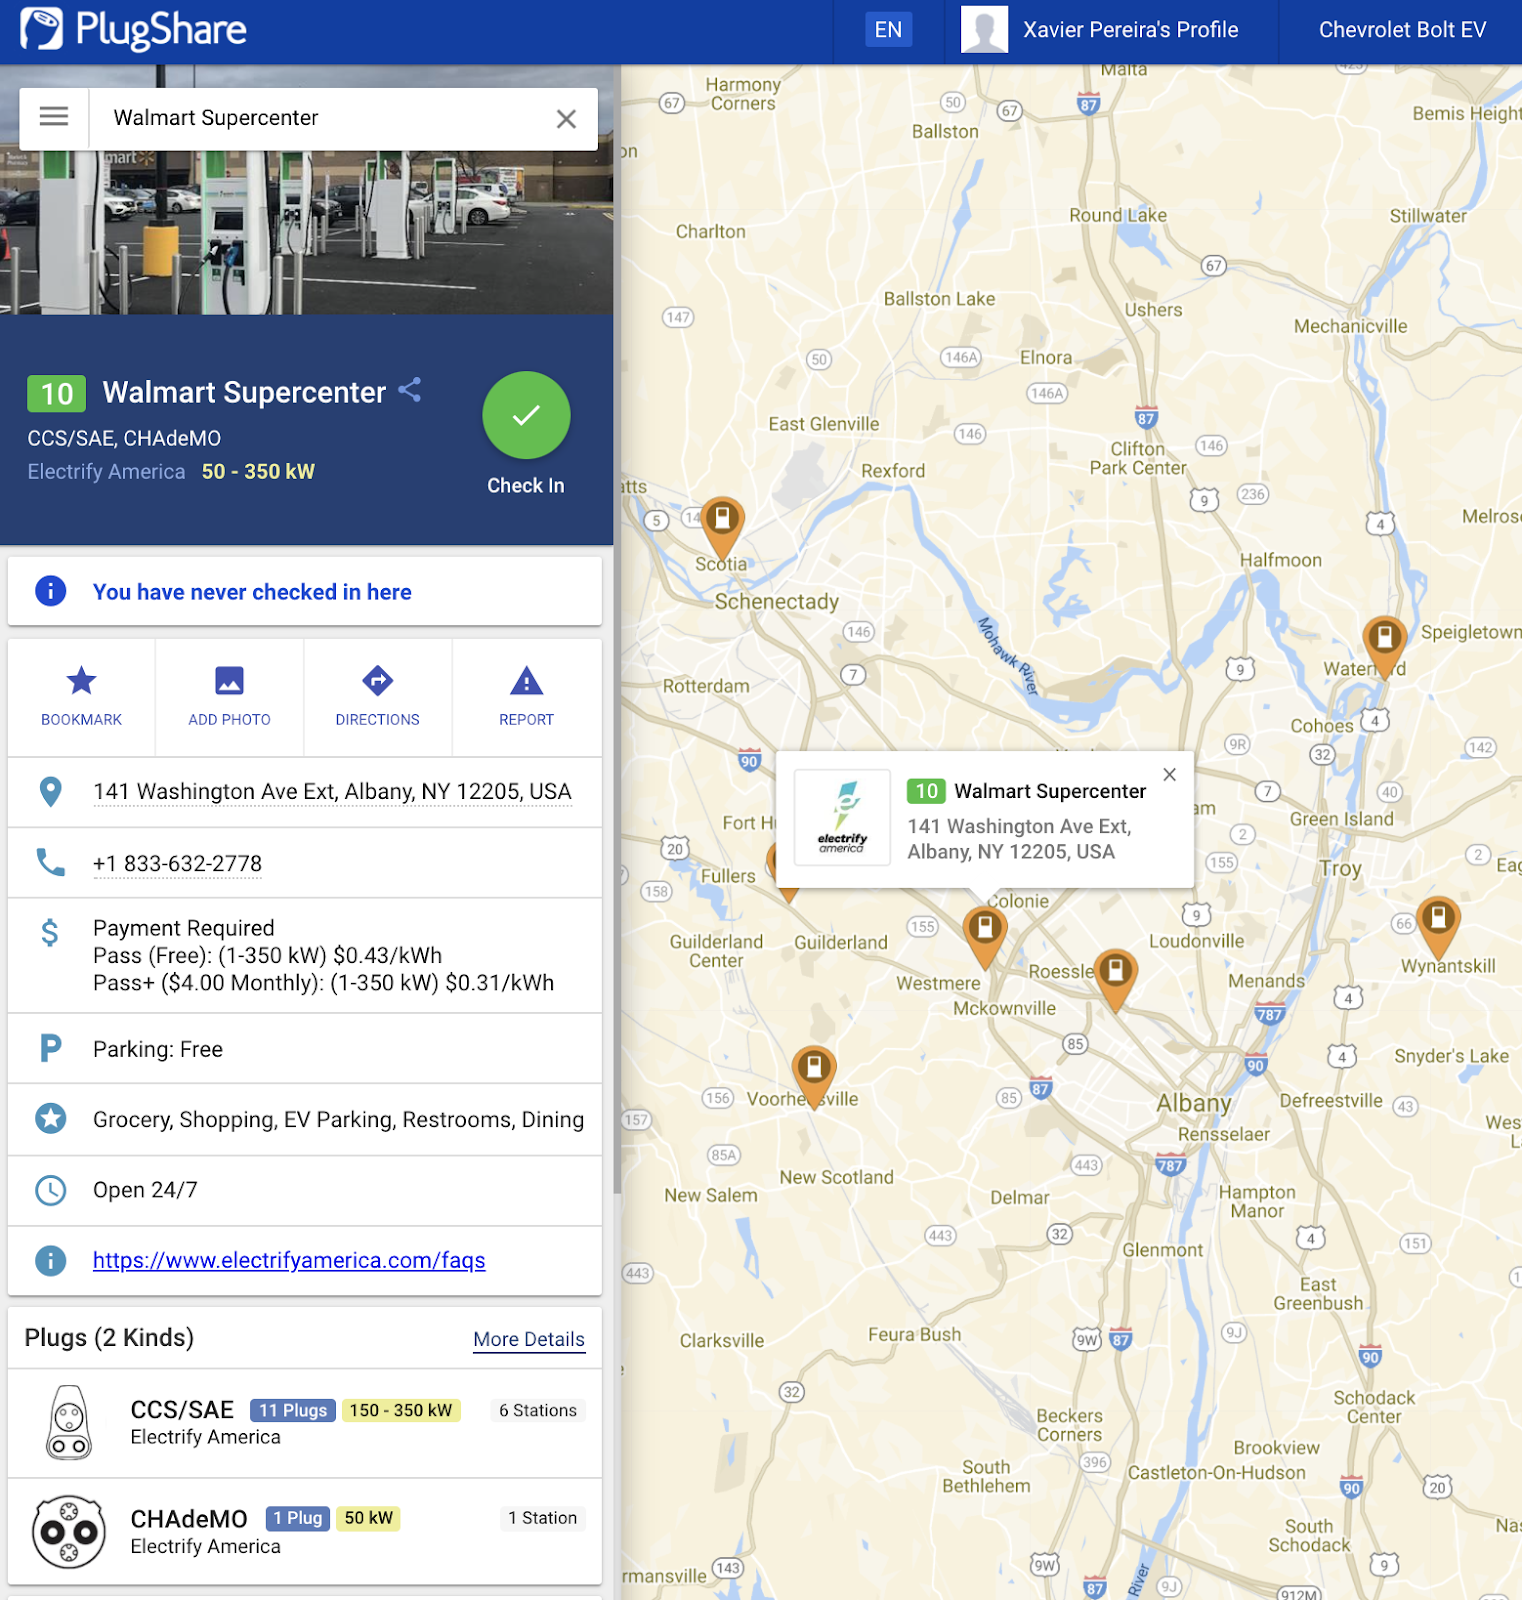Click the Troy label on map
1522x1600 pixels.
point(1340,868)
